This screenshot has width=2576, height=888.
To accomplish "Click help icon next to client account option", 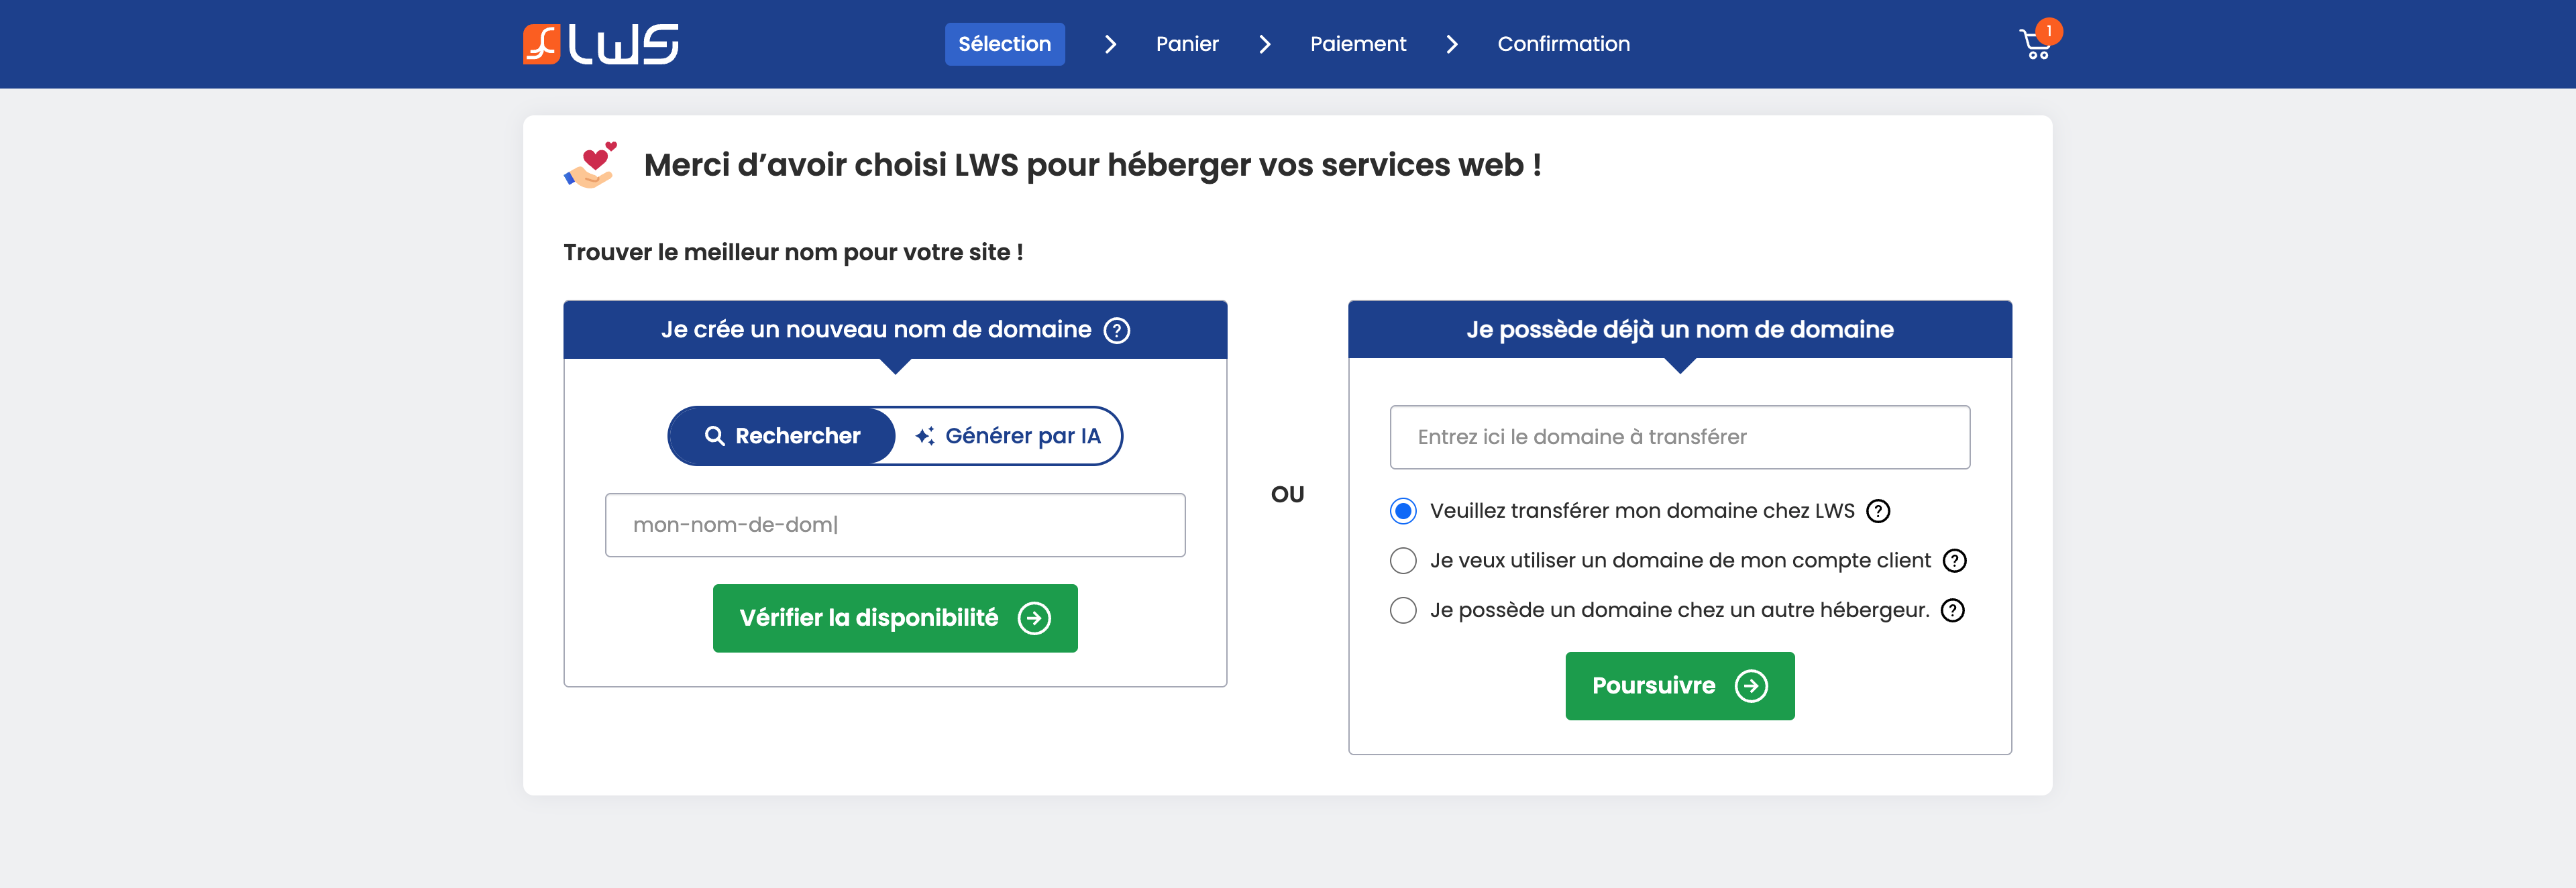I will pos(1954,561).
